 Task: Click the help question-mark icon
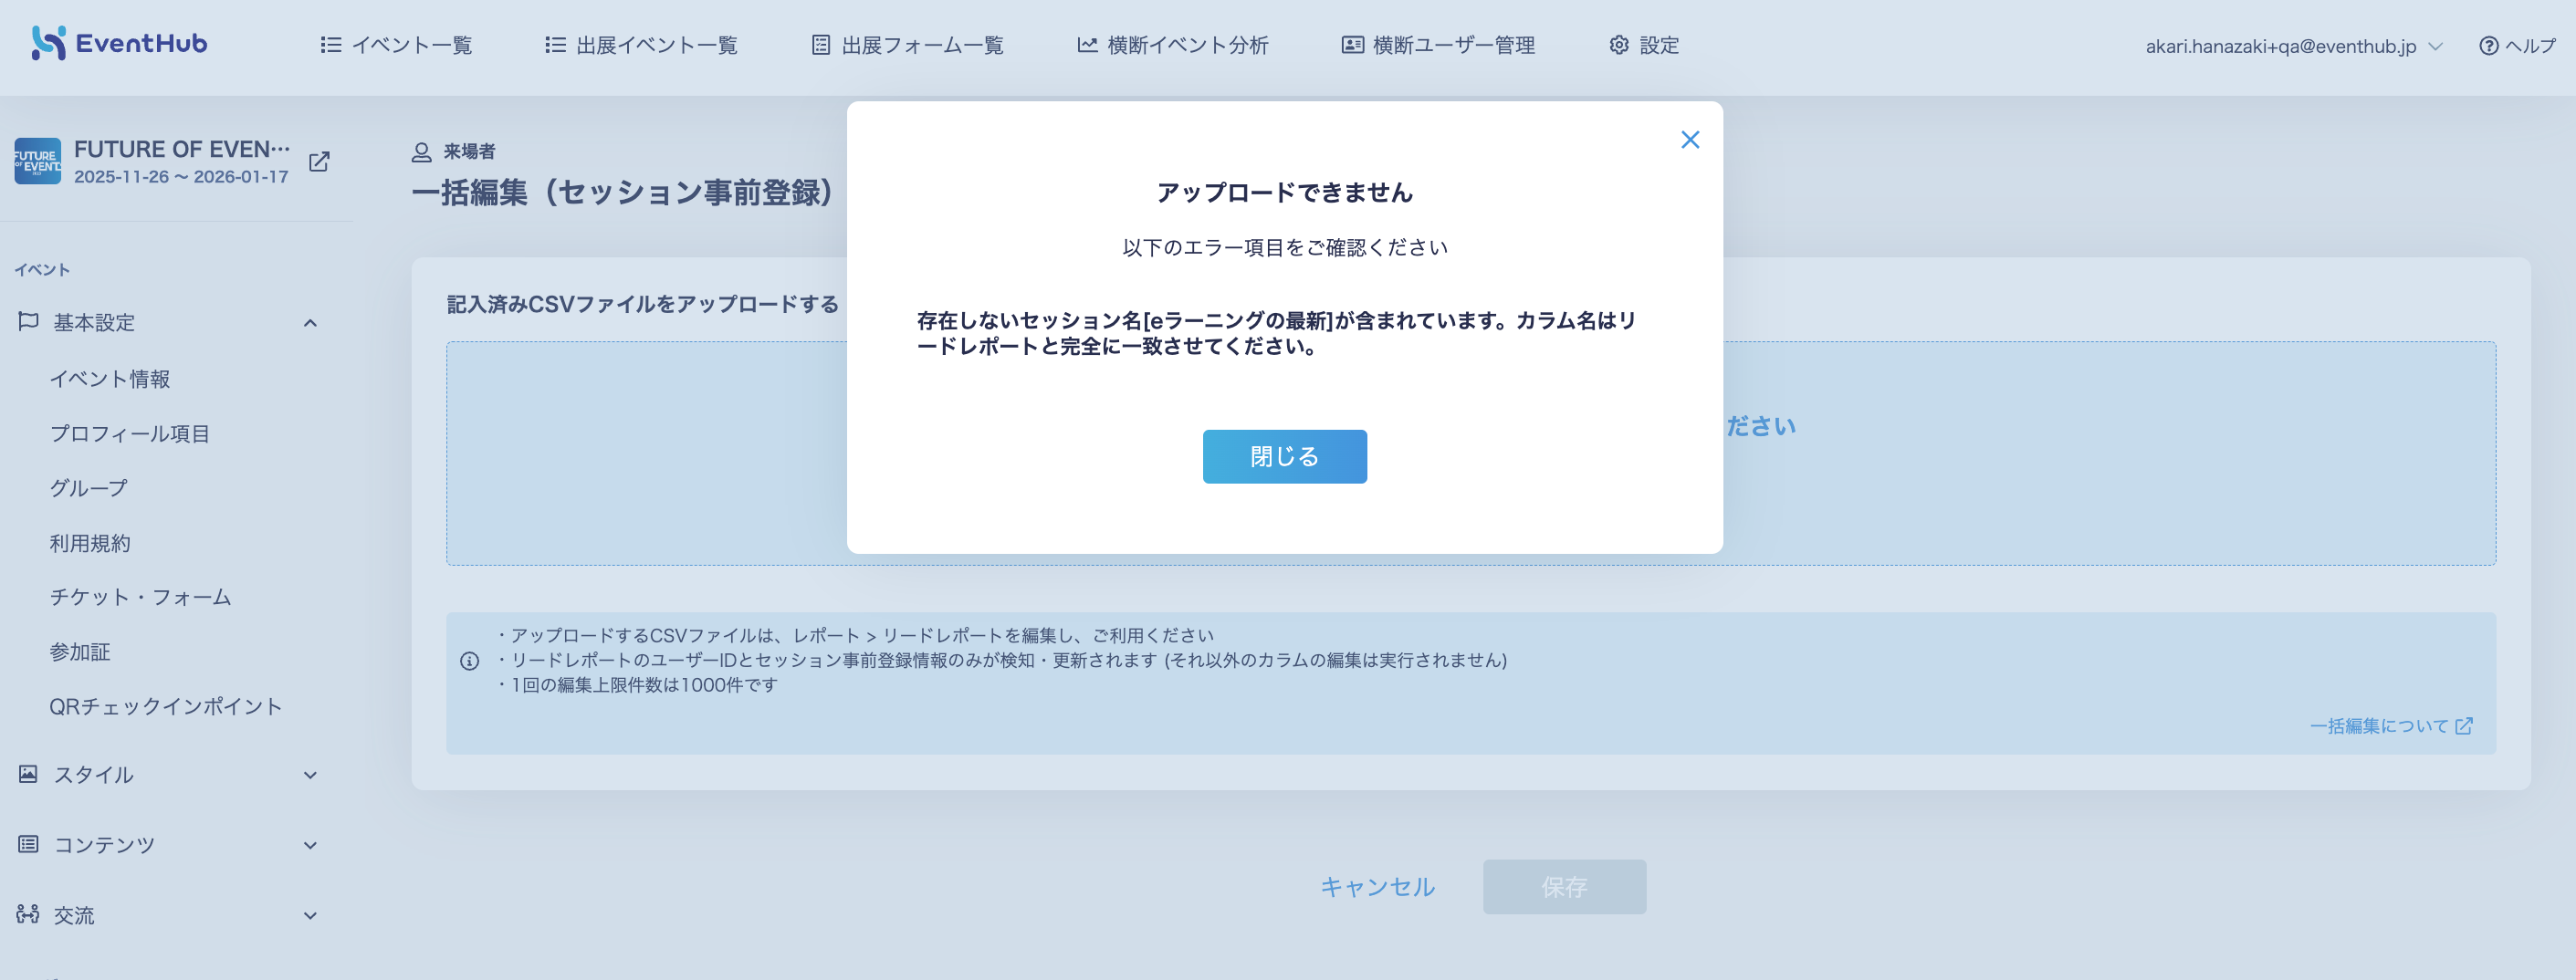[2488, 46]
